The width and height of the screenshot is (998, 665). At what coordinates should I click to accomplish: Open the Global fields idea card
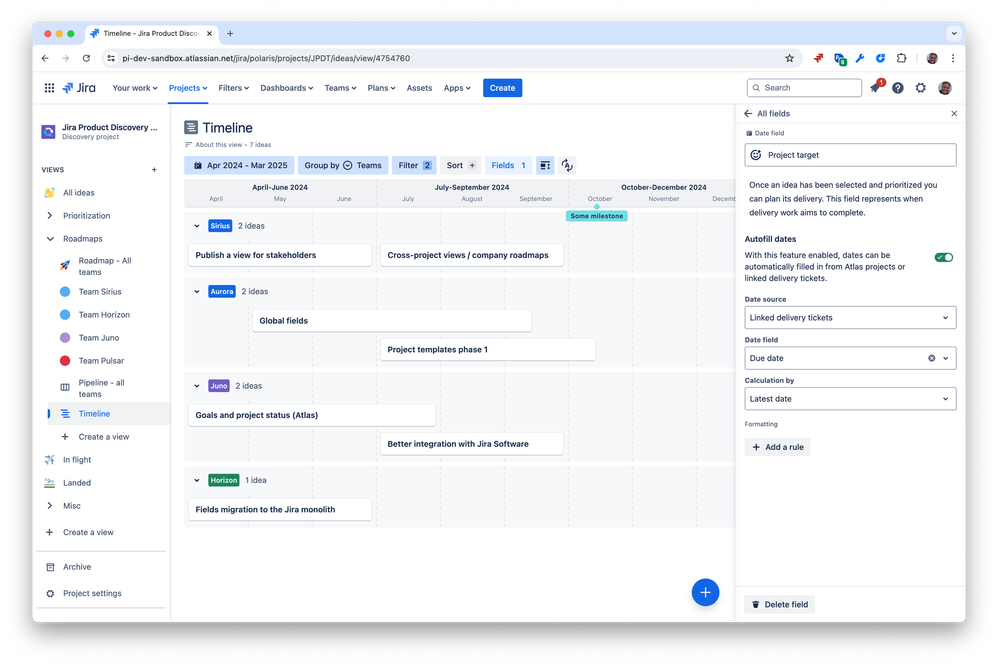pos(391,321)
